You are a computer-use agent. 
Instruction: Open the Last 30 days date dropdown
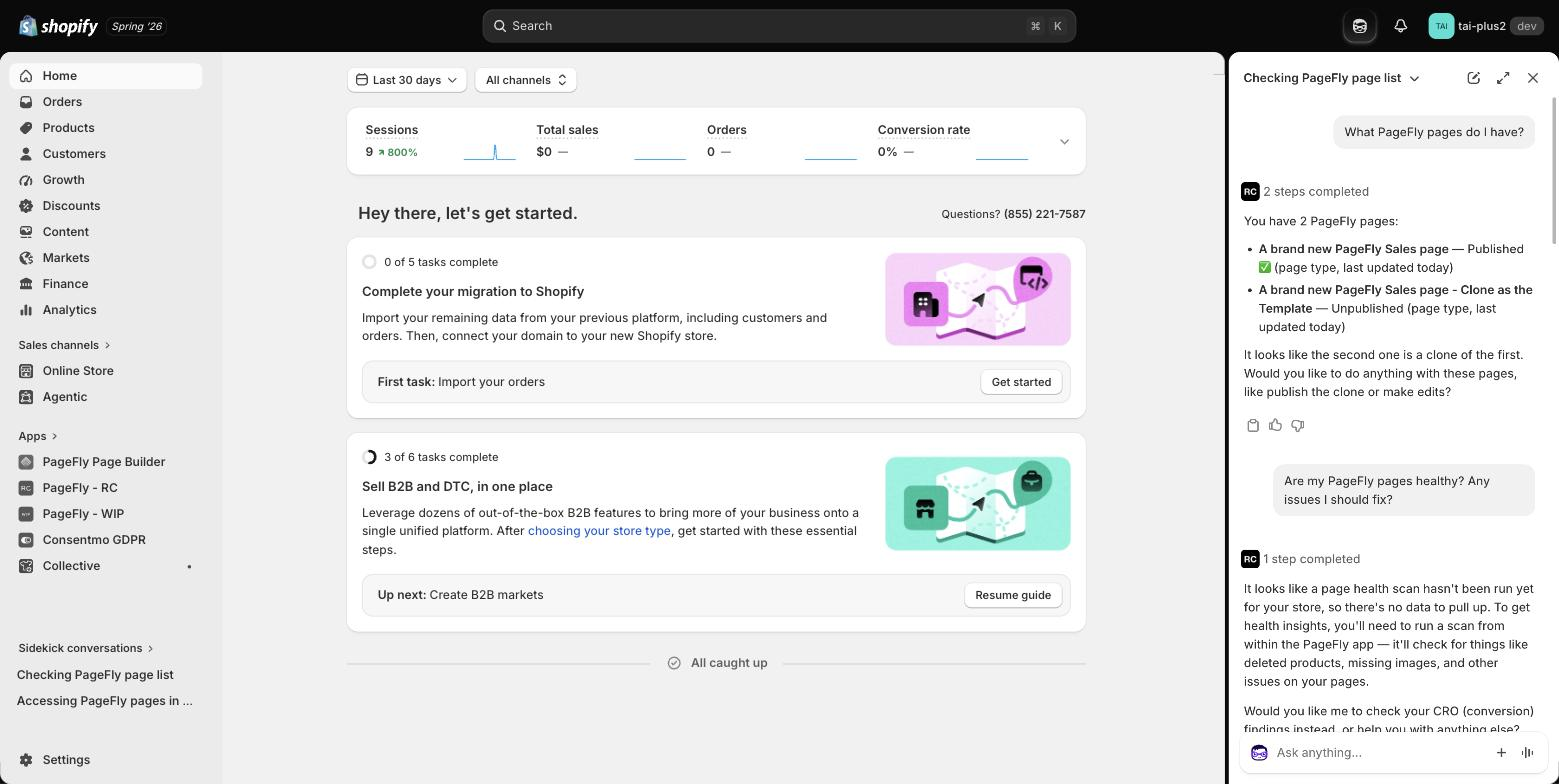coord(407,80)
